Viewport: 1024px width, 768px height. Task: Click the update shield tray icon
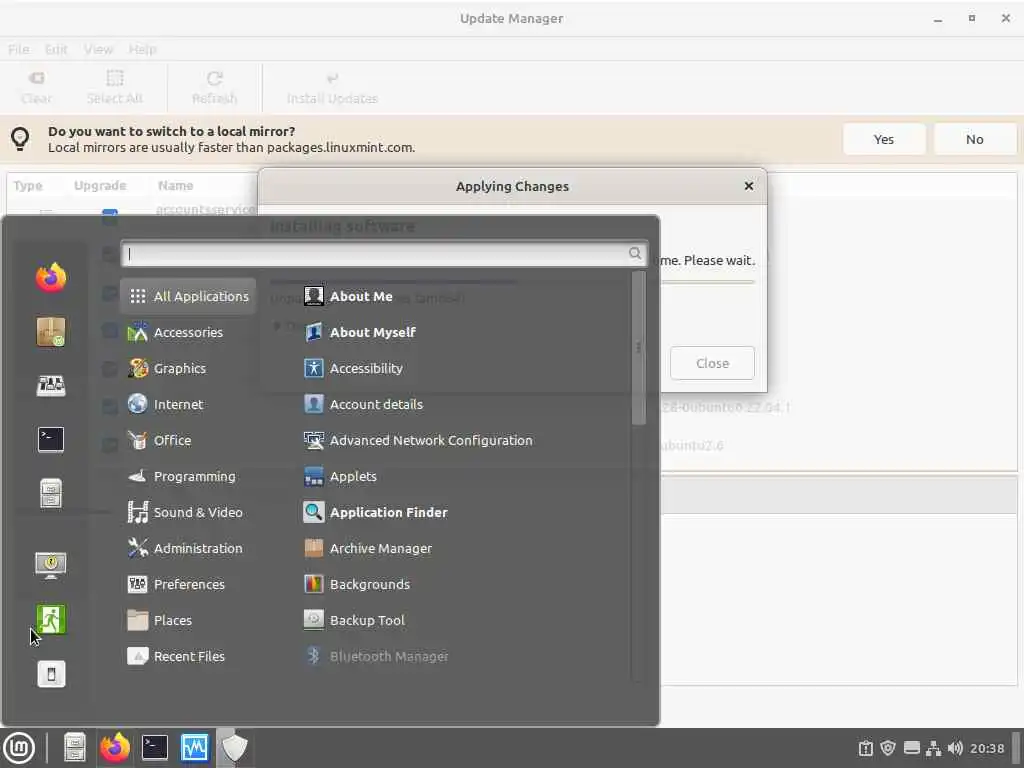click(888, 748)
